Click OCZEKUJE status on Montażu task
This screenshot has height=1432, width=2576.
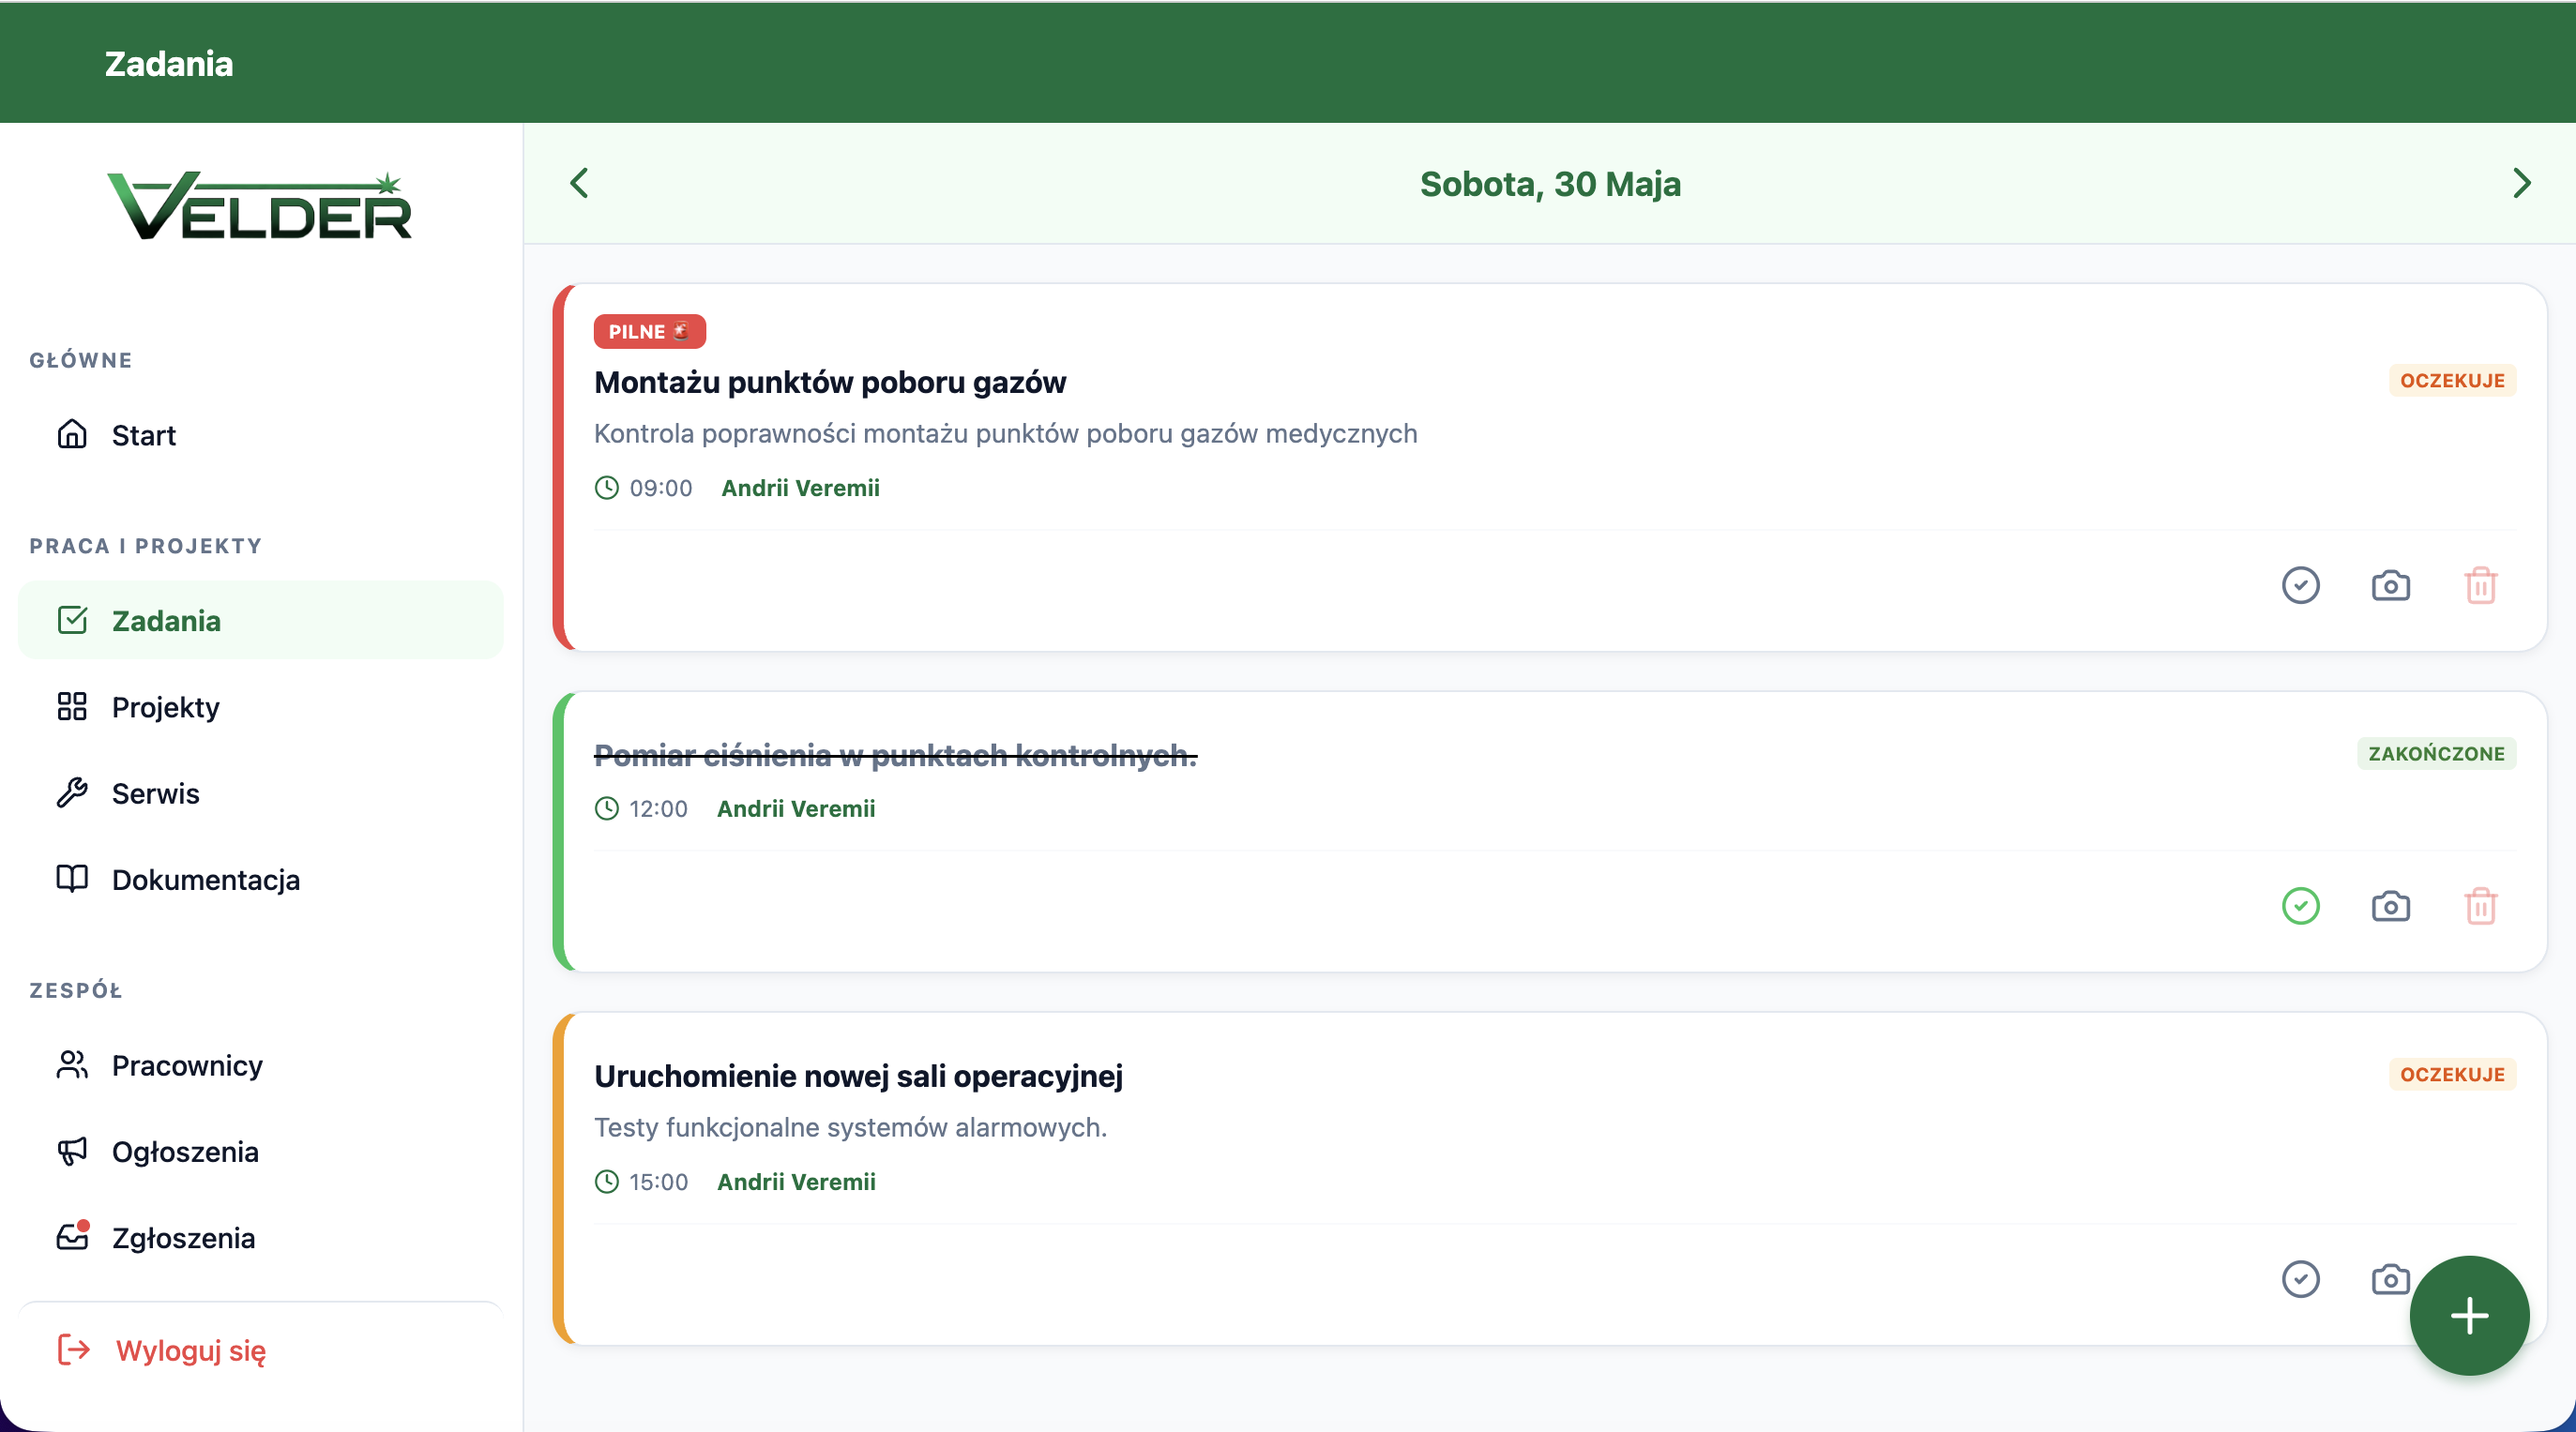pos(2452,380)
